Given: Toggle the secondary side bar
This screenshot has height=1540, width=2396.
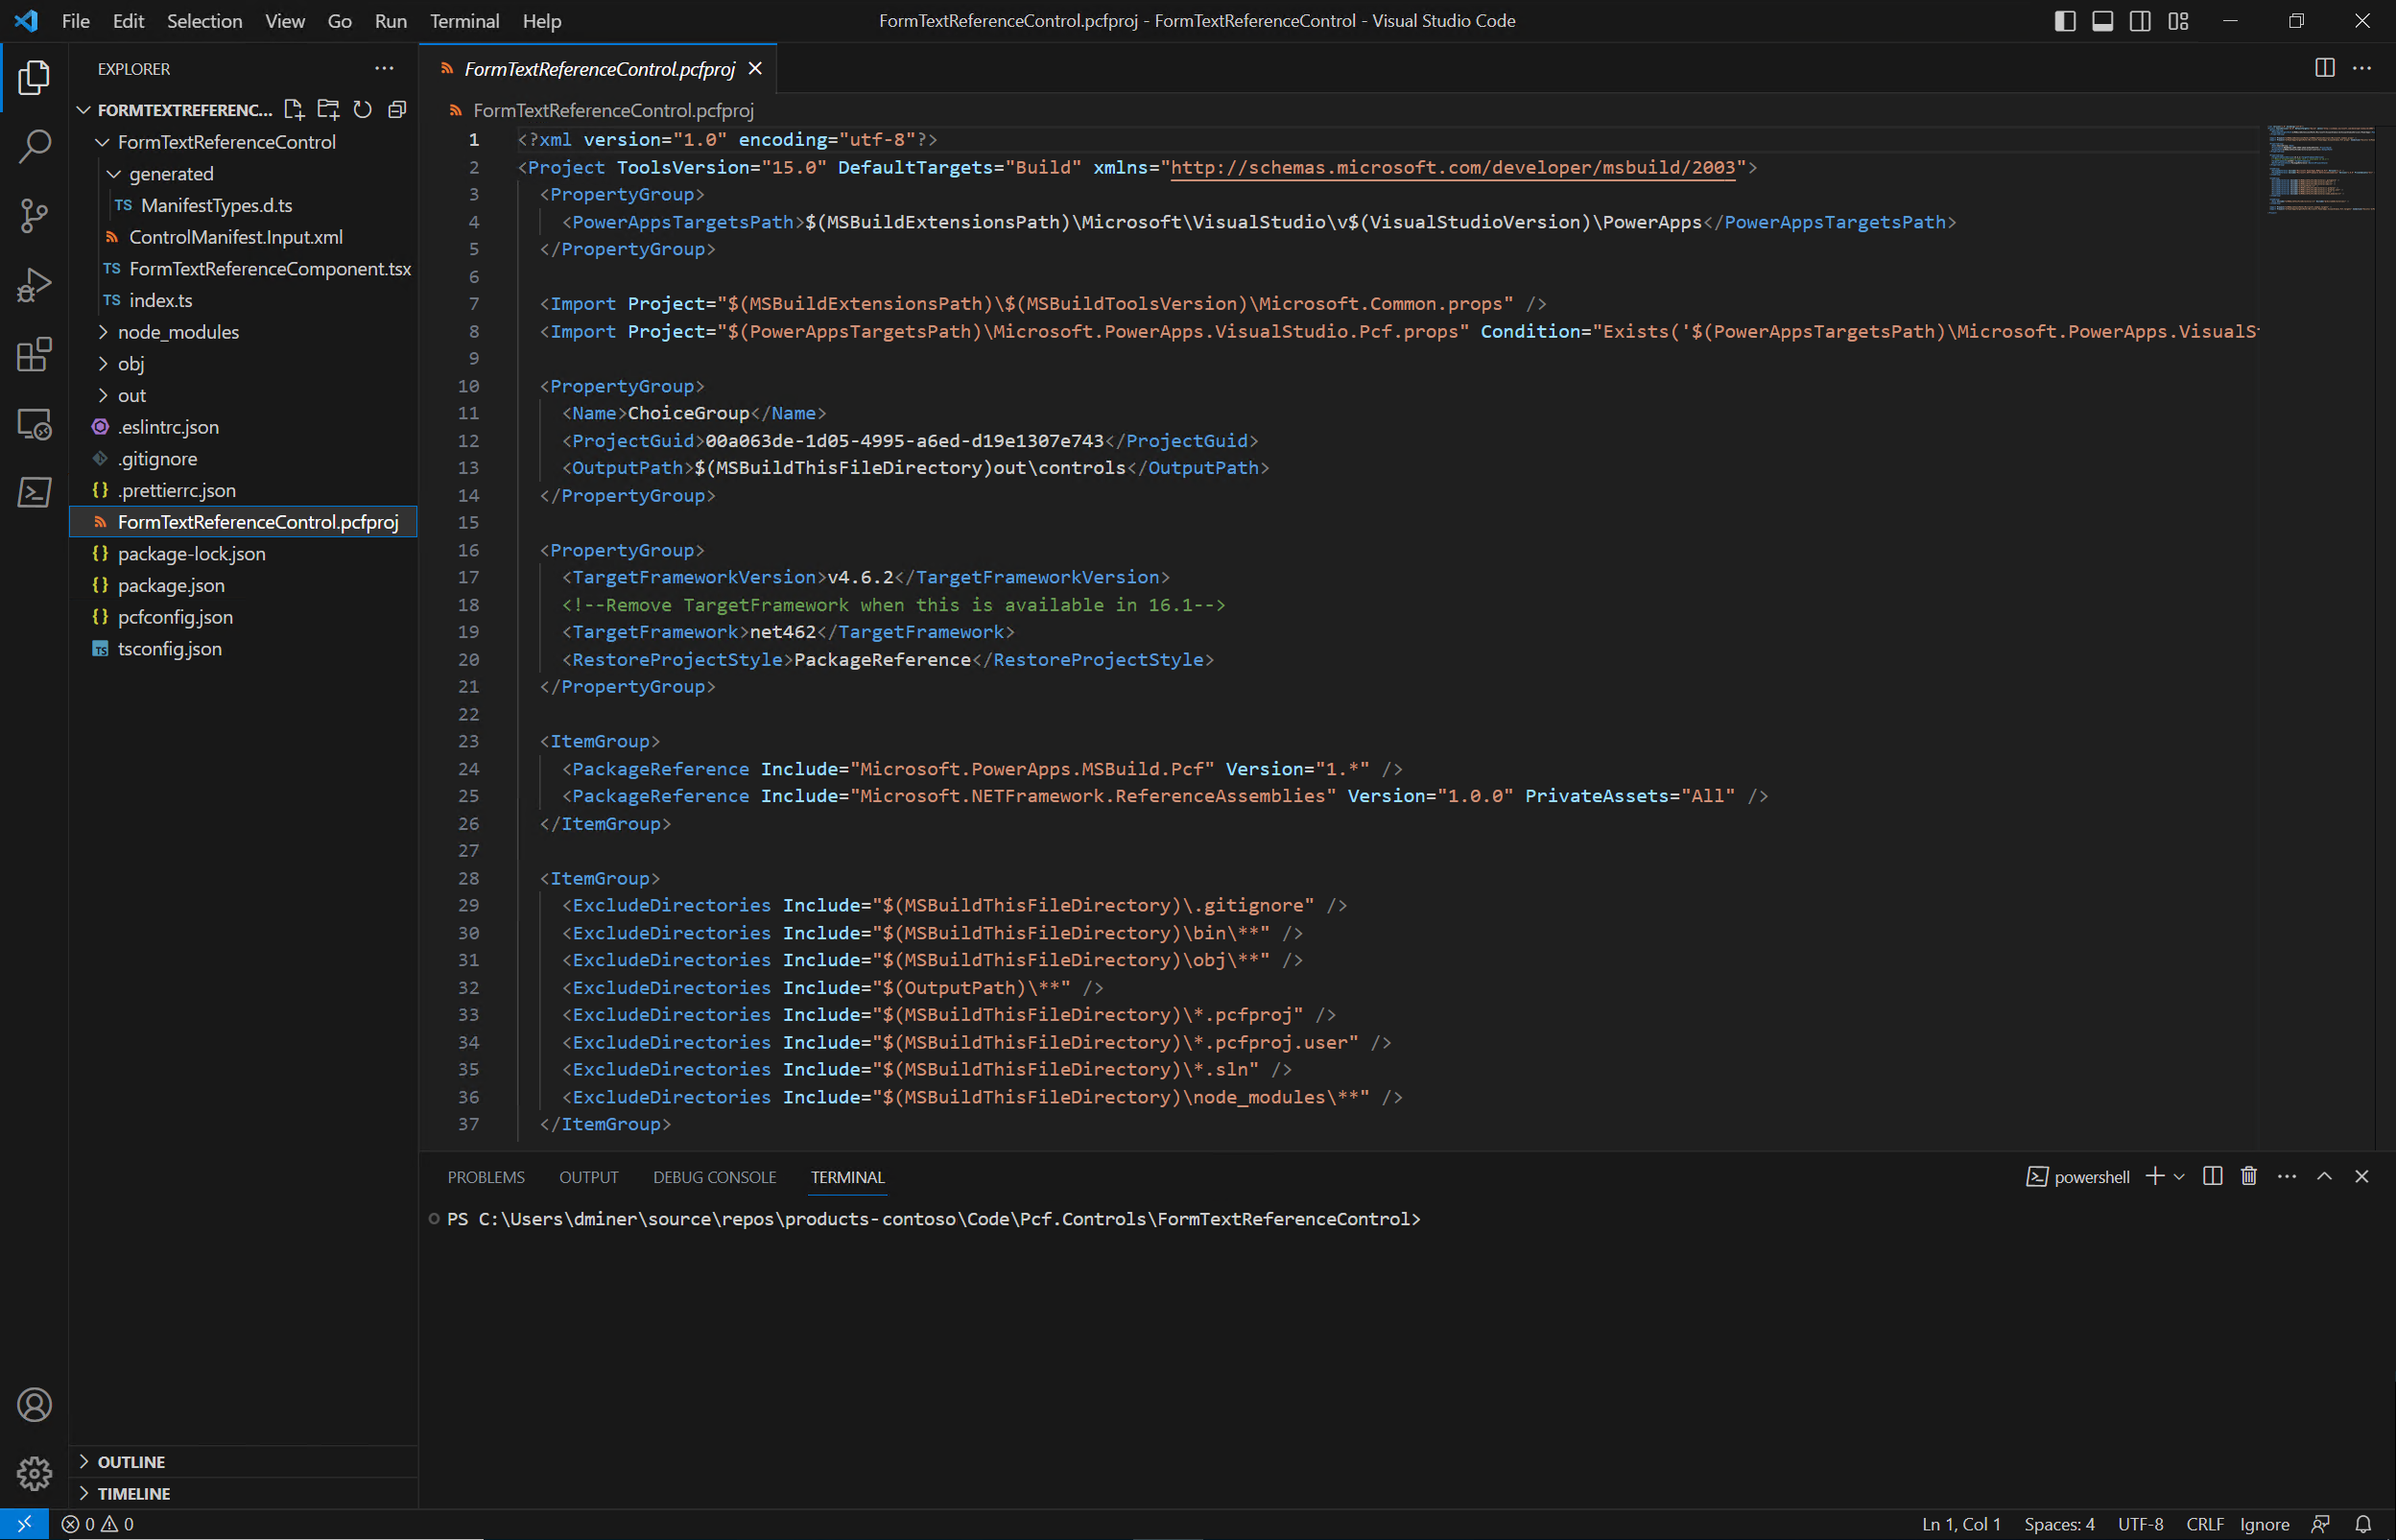Looking at the screenshot, I should 2140,21.
